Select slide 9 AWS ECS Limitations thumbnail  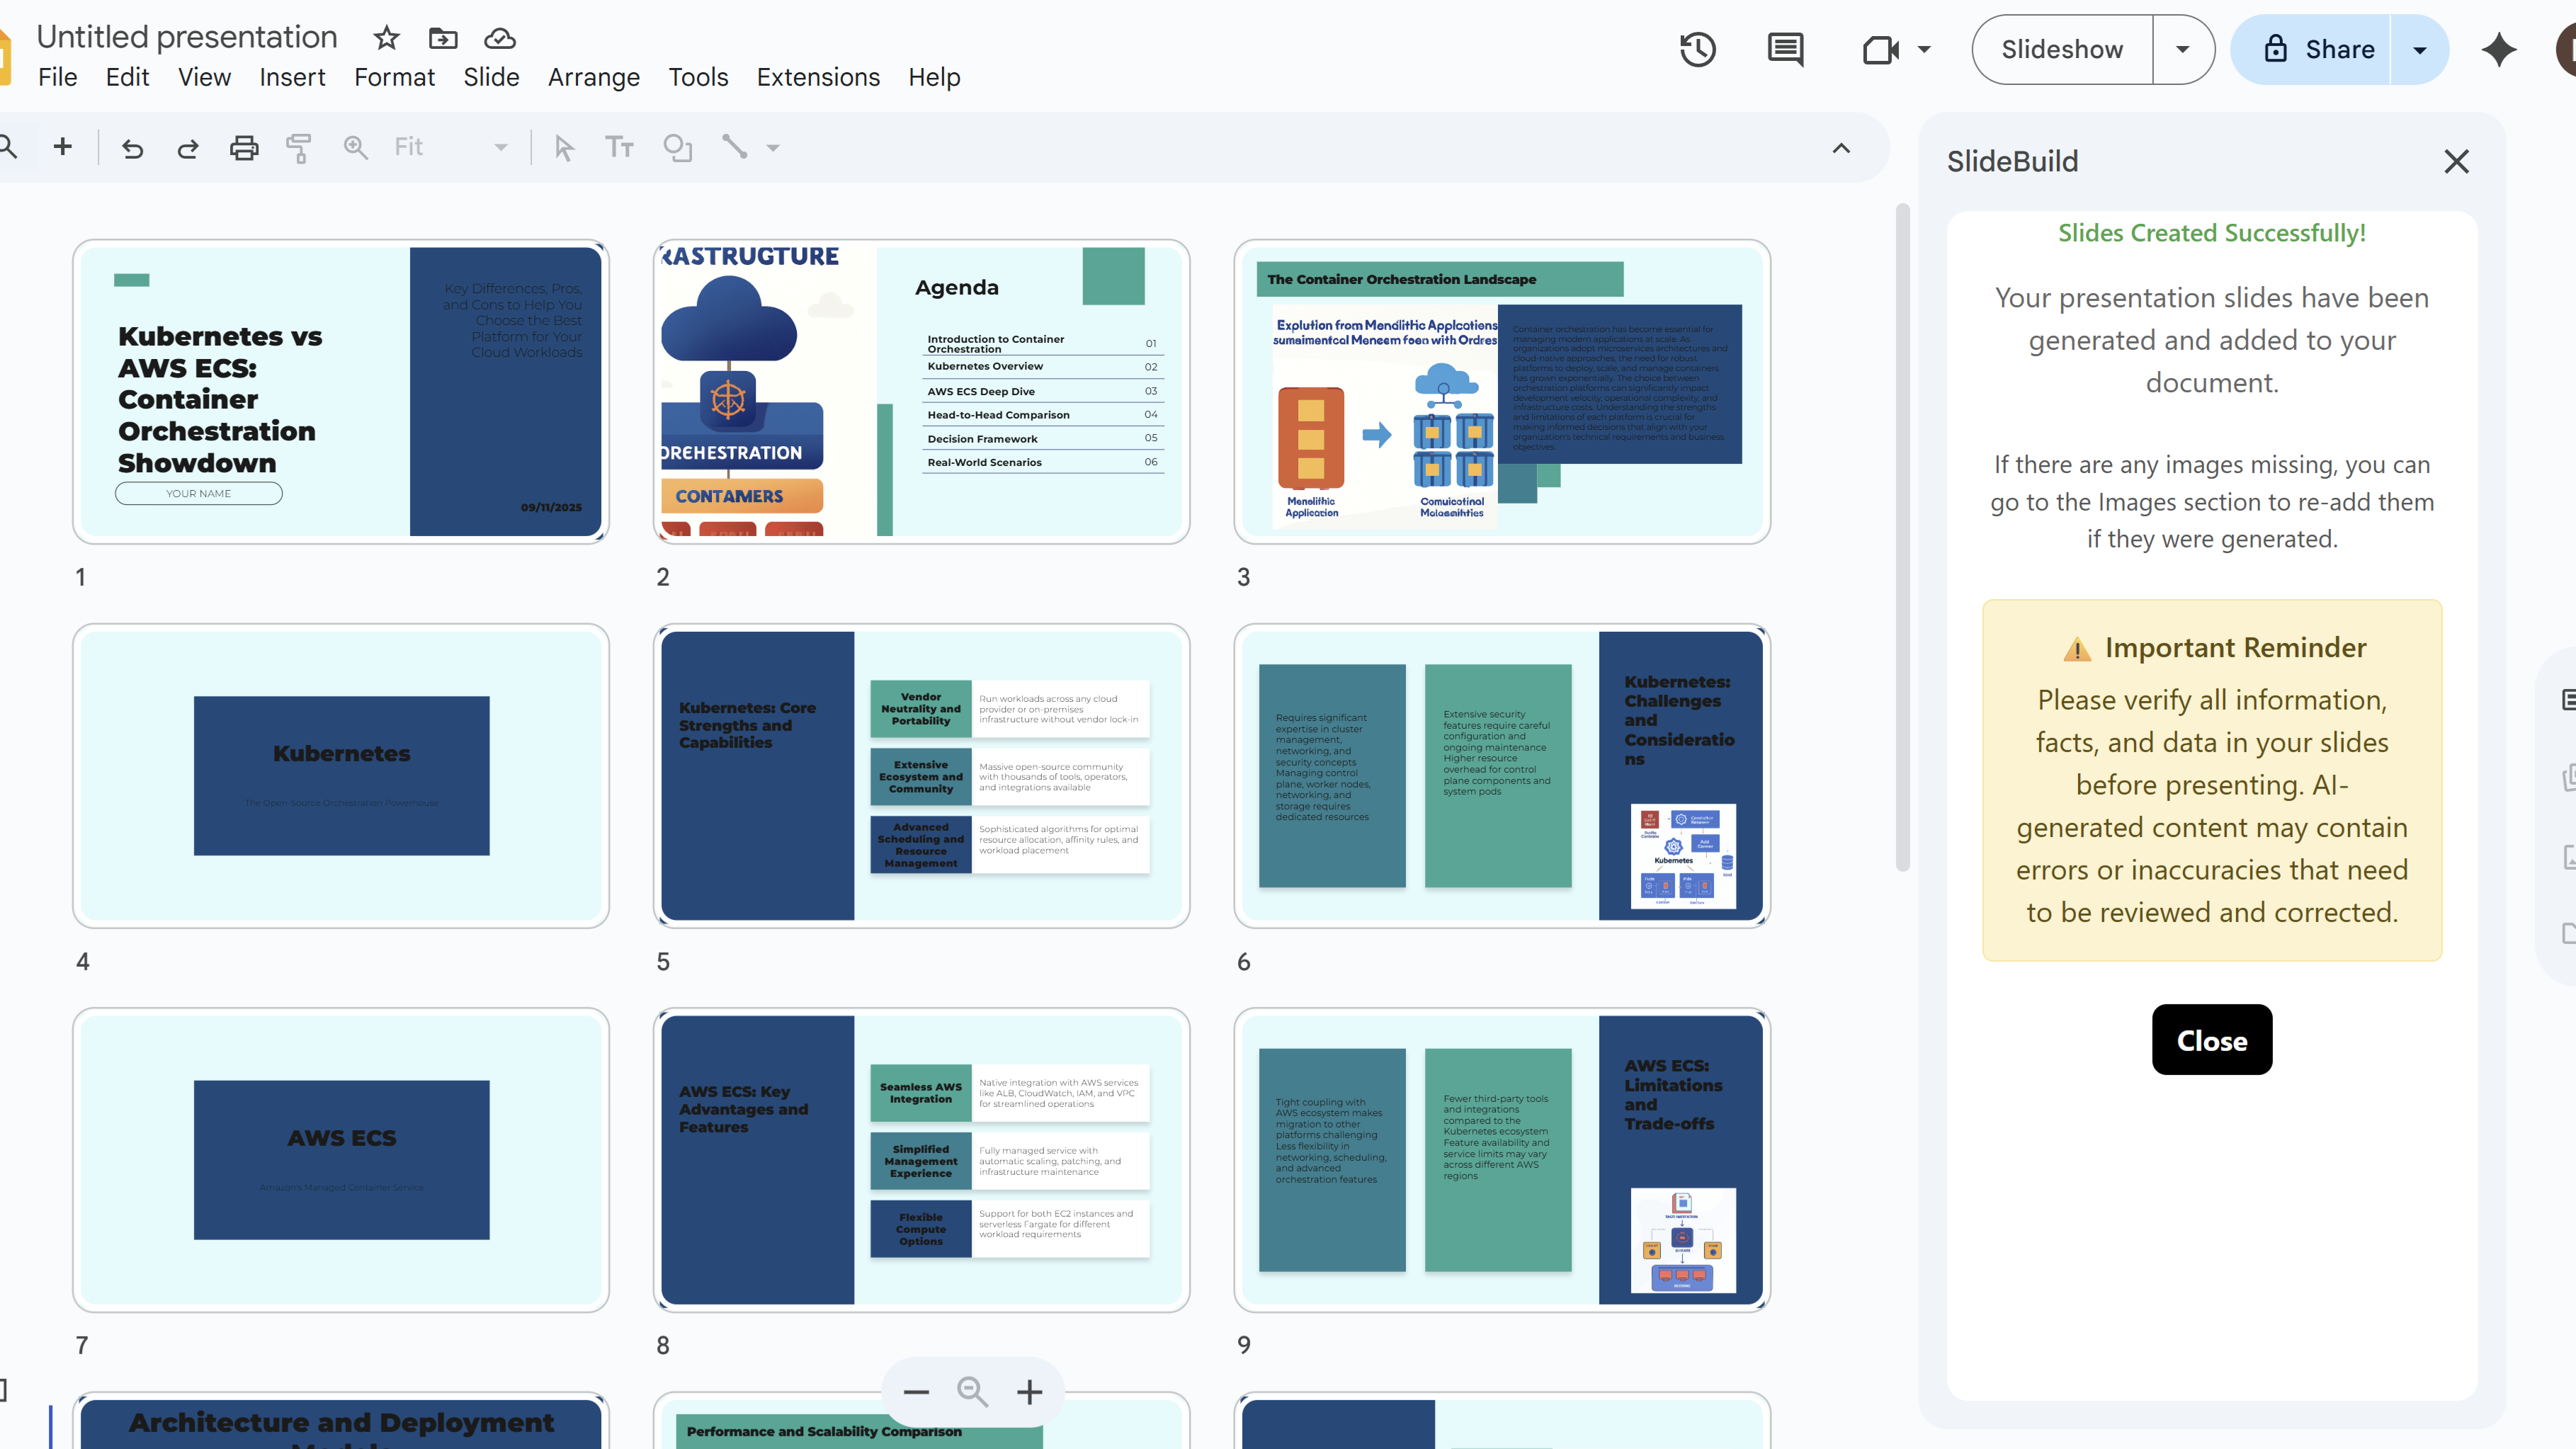[x=1502, y=1159]
